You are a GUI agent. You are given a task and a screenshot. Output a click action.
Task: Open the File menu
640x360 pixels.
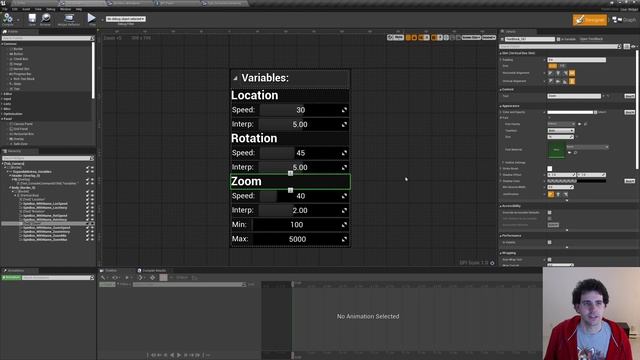click(x=5, y=9)
